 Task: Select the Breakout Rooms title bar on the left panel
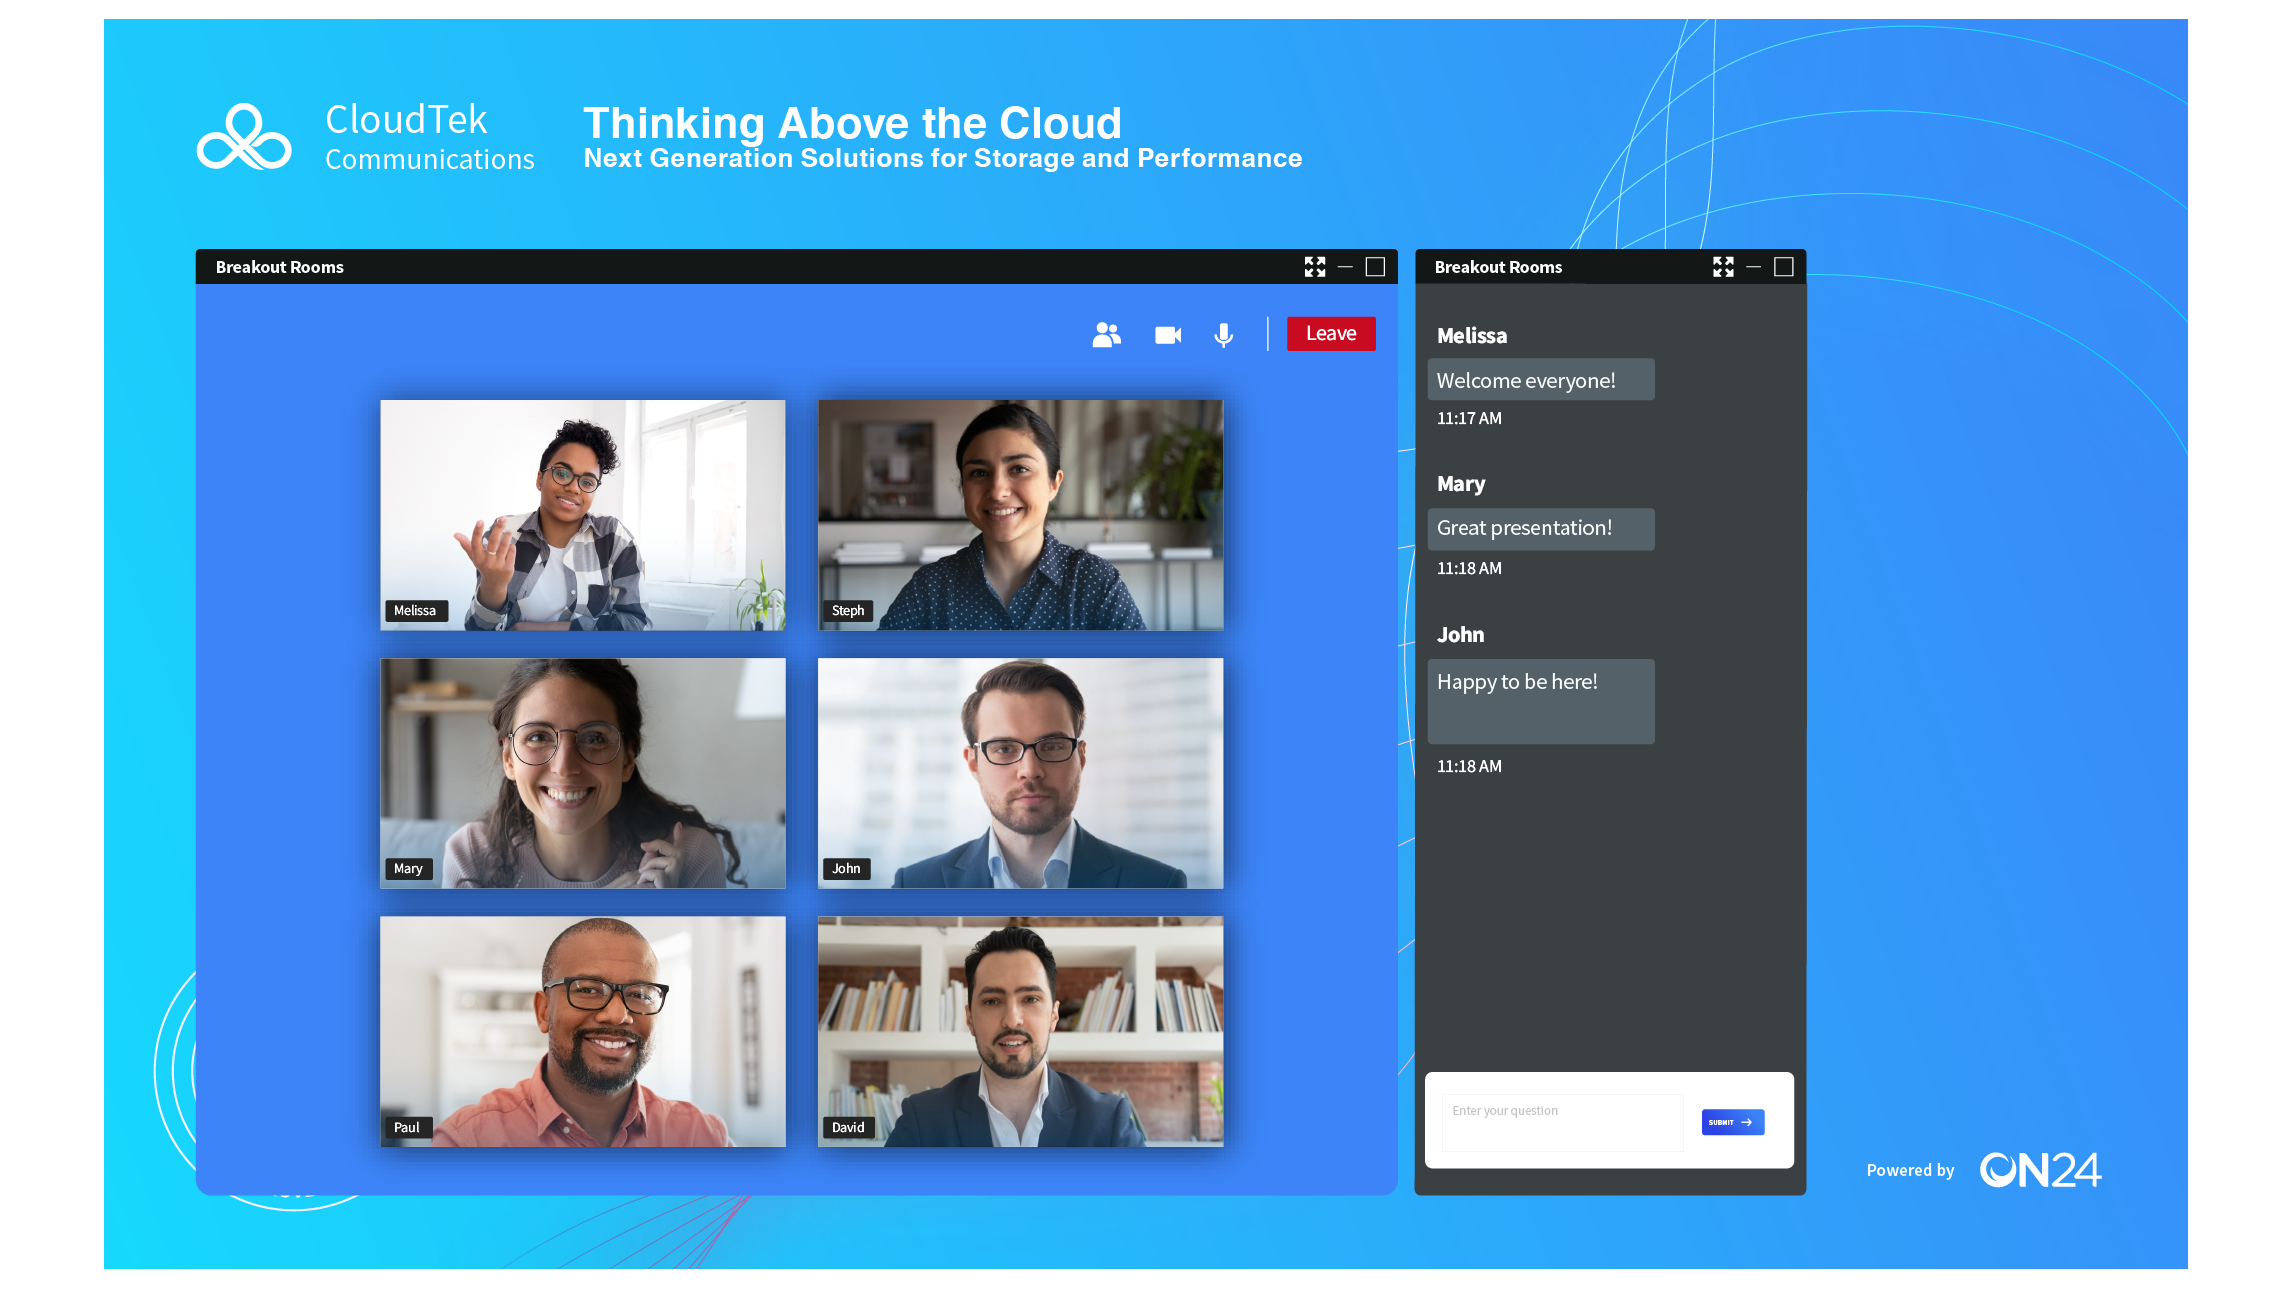(280, 267)
